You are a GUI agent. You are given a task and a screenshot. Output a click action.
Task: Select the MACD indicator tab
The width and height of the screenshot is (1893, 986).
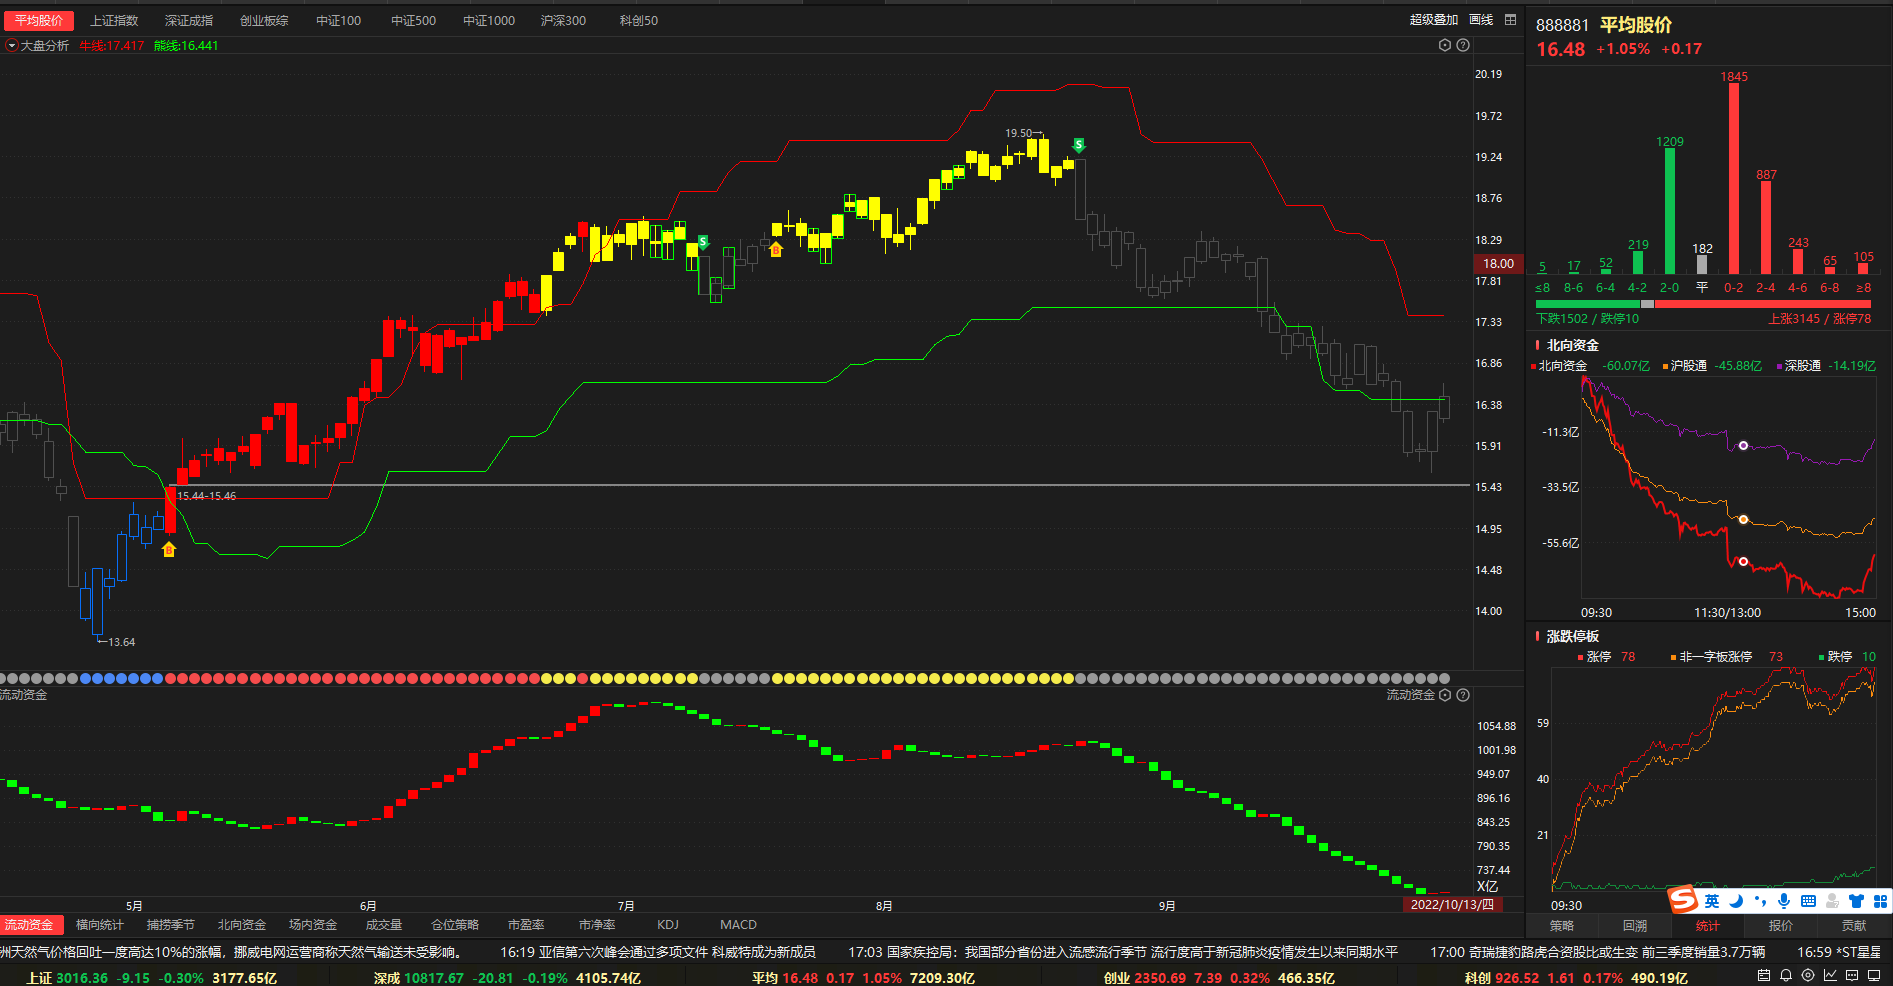tap(738, 925)
